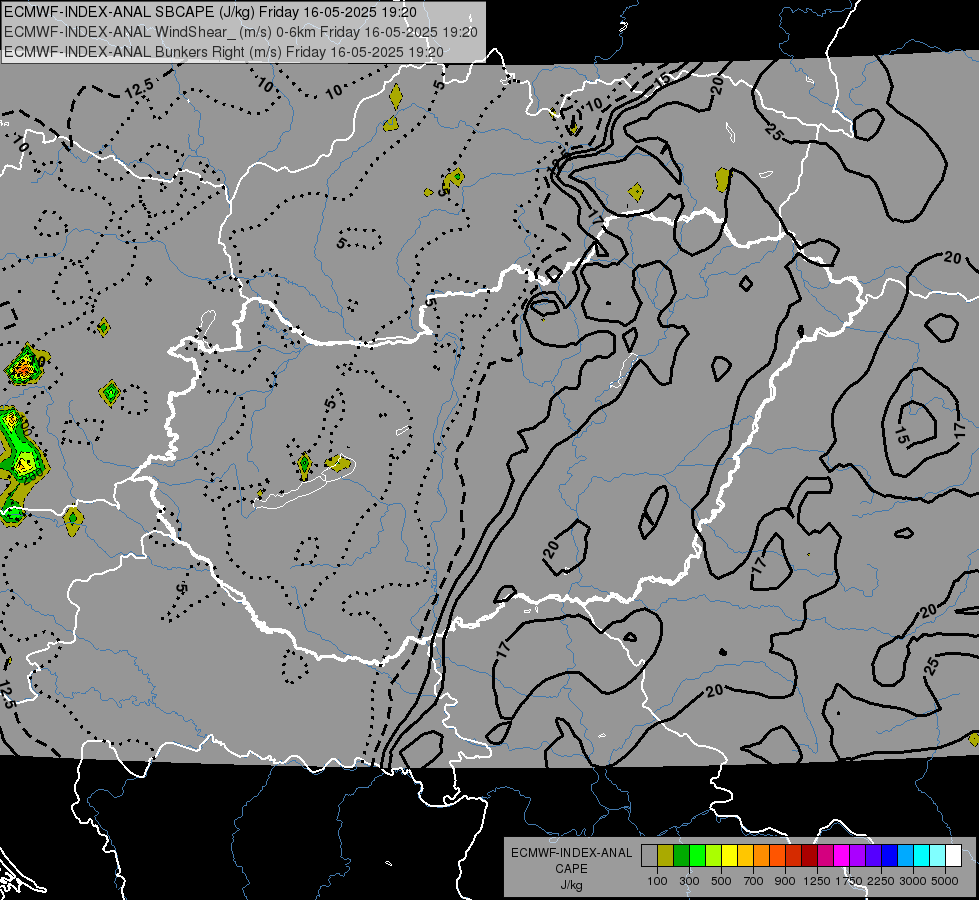This screenshot has height=900, width=979.
Task: Select the purple swatch after 1750
Action: tap(857, 856)
